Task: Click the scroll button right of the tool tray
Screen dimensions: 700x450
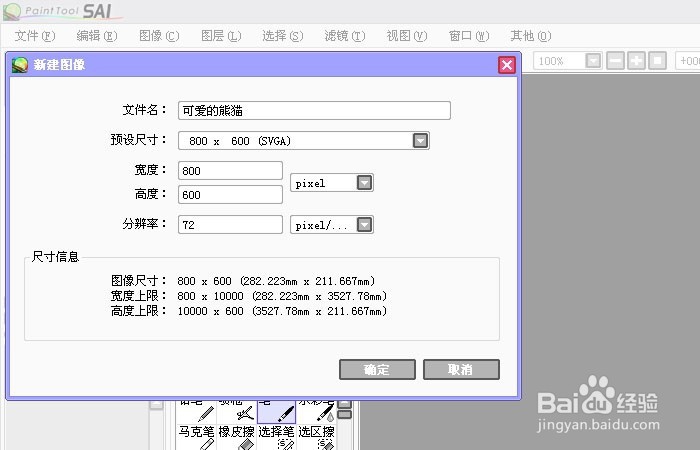Action: tap(344, 404)
